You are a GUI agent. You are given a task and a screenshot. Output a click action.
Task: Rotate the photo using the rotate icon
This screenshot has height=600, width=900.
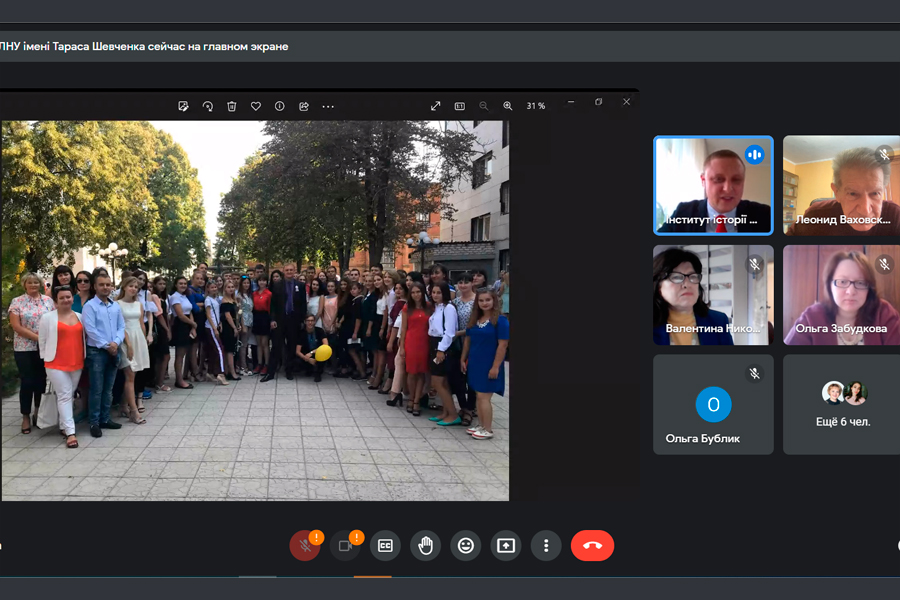click(207, 106)
